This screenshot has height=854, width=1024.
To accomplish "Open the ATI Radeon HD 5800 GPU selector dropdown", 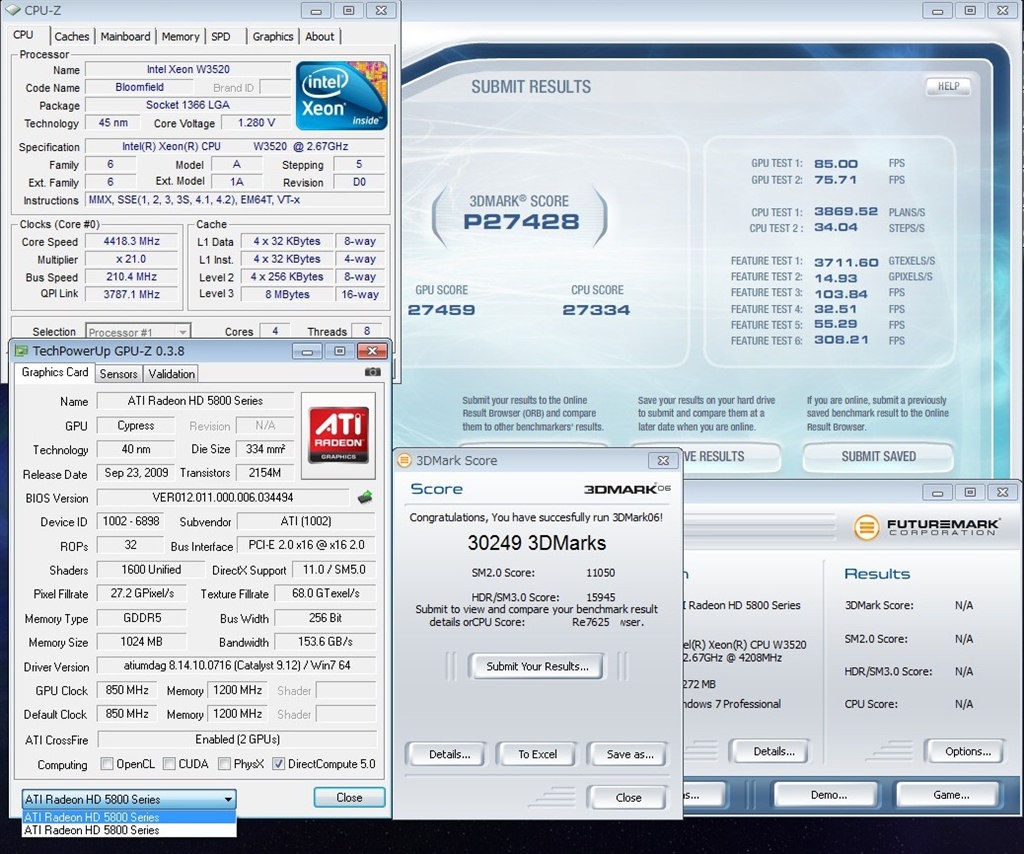I will tap(129, 799).
